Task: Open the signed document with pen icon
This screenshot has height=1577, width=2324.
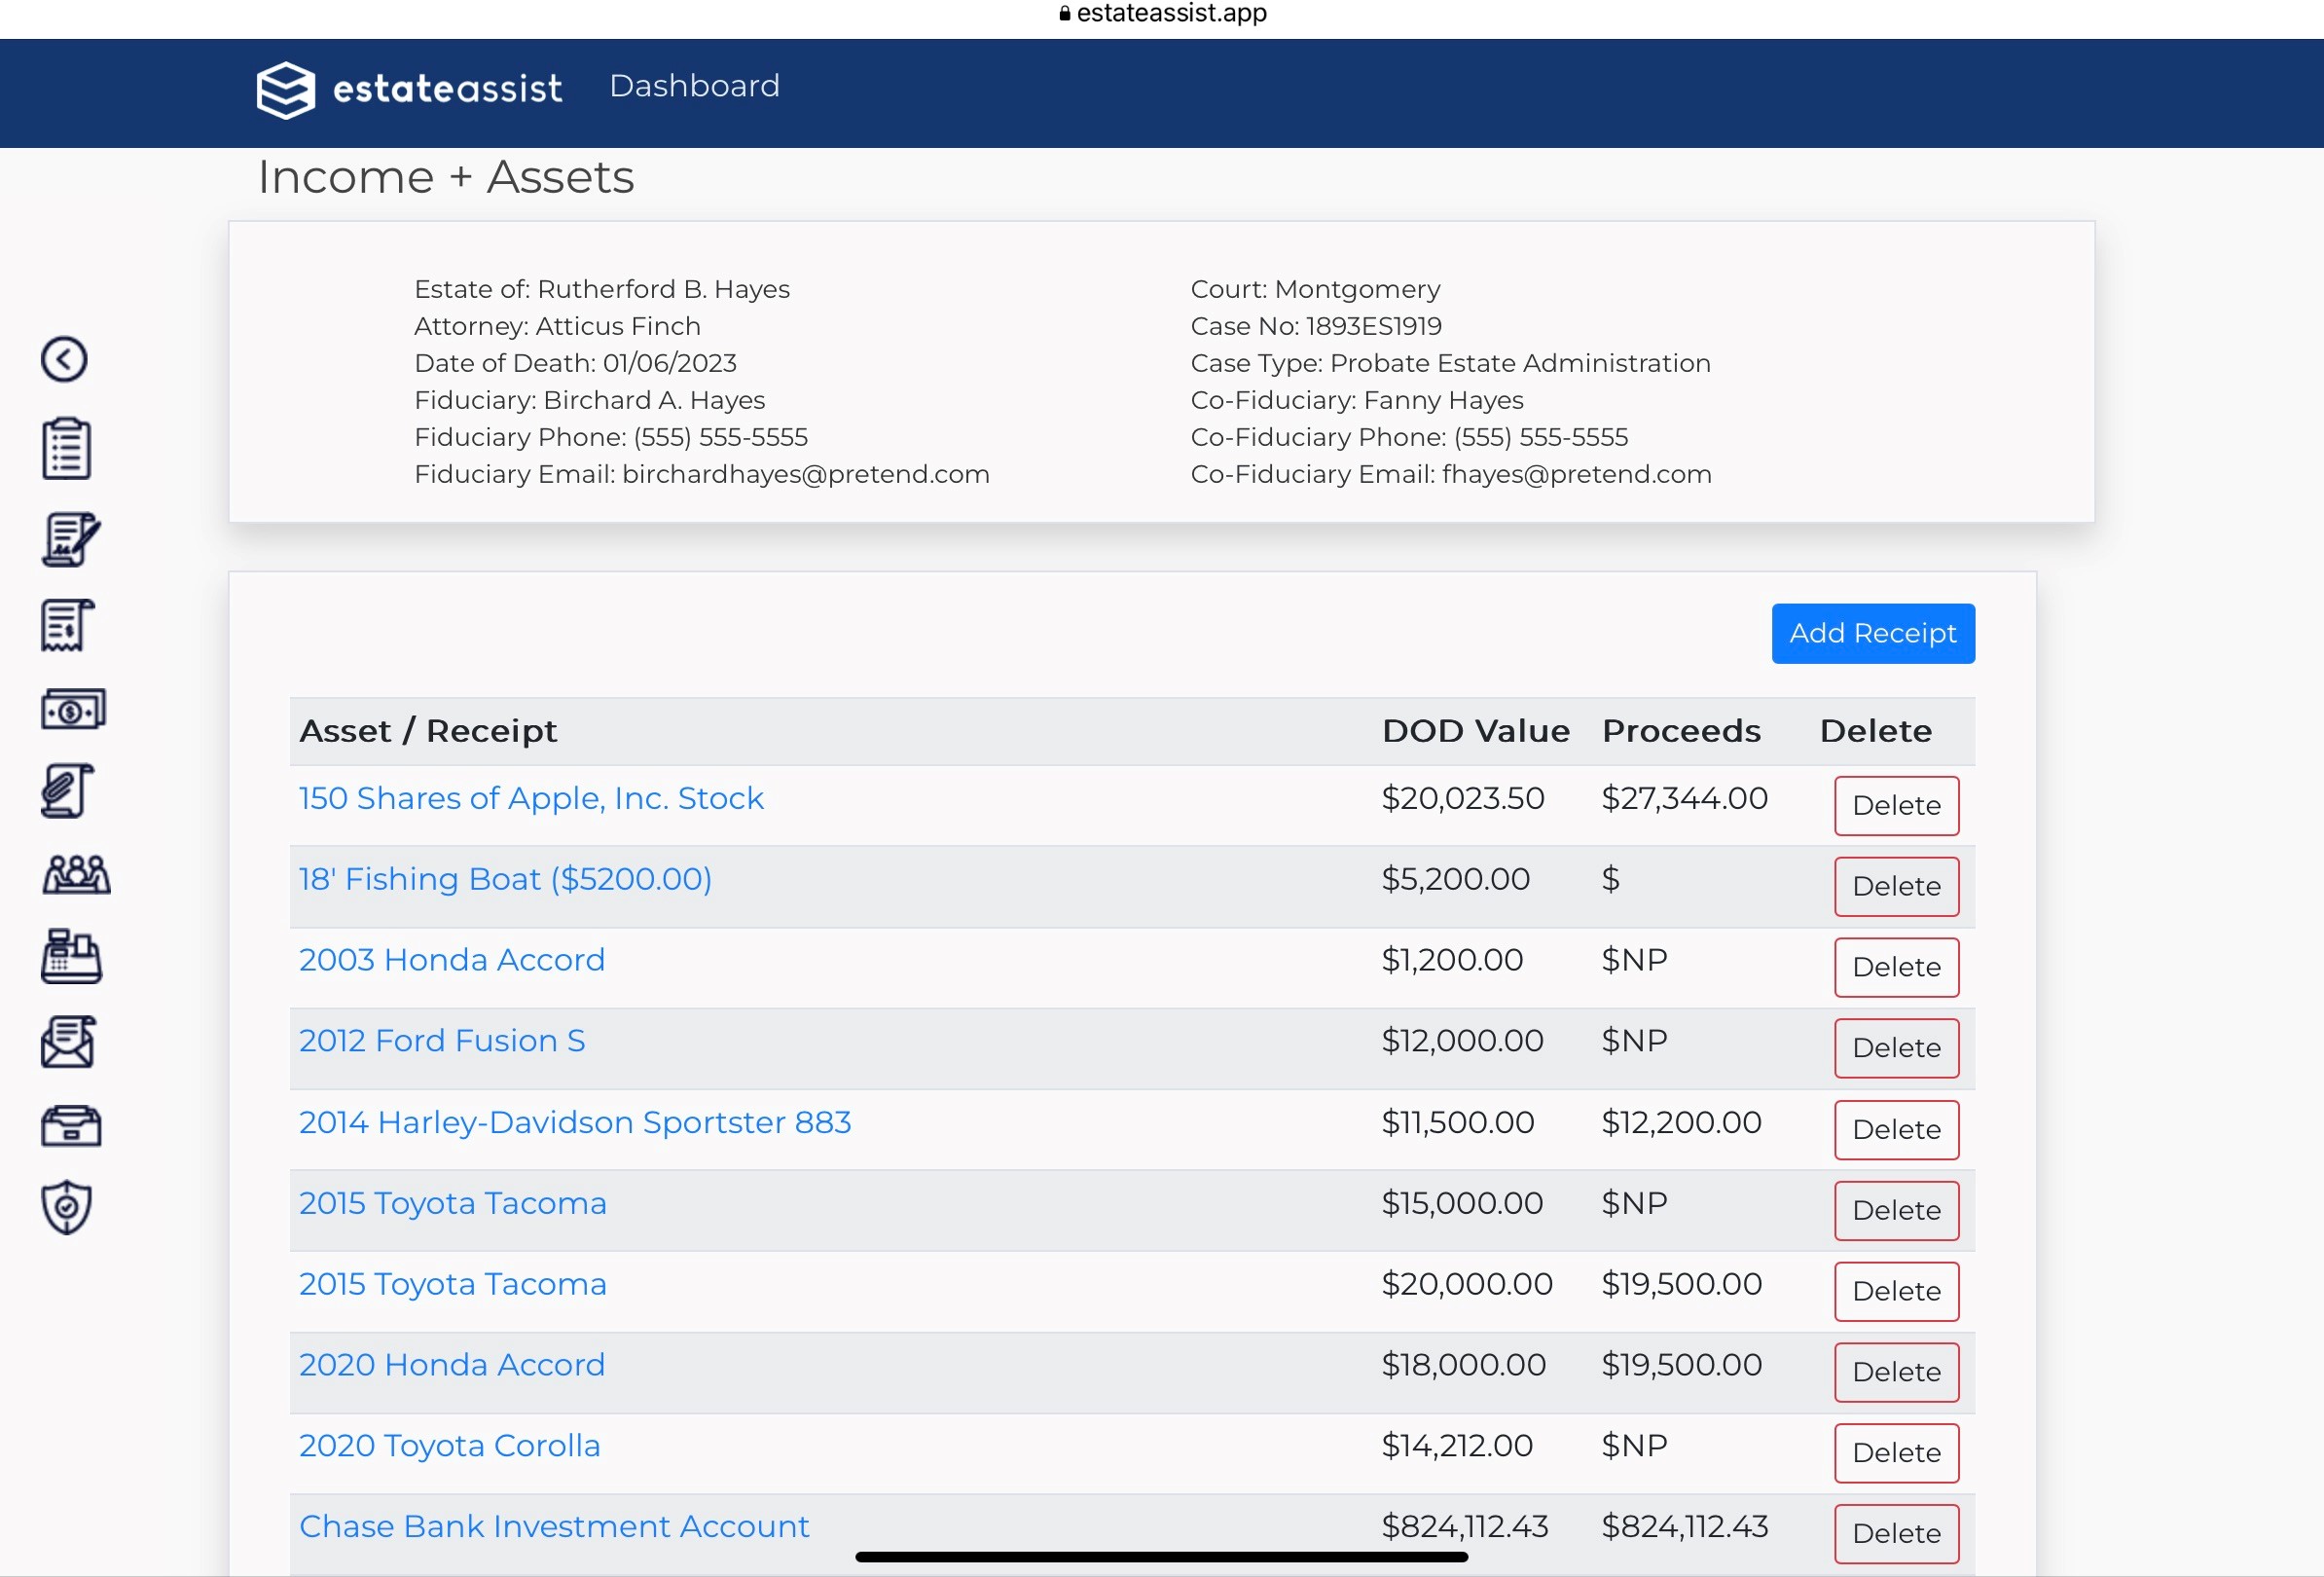Action: (70, 540)
